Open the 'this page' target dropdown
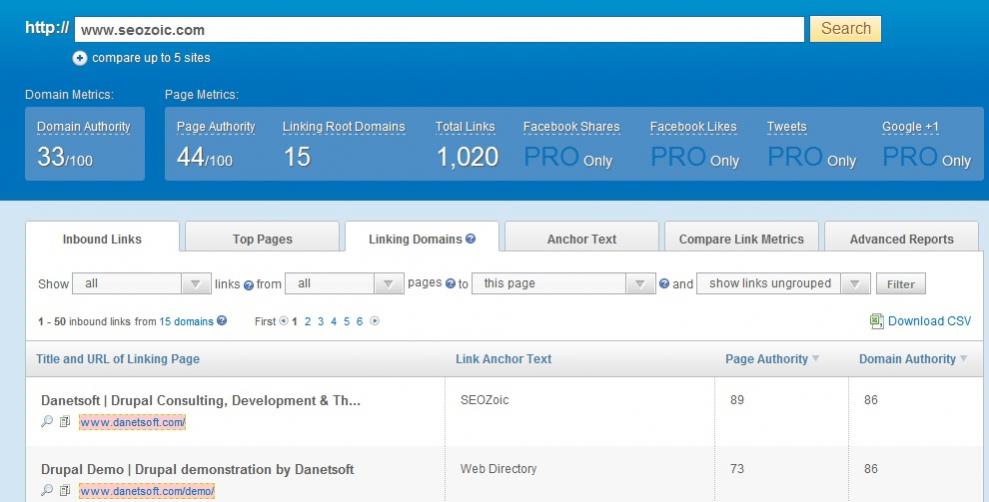Viewport: 989px width, 502px height. point(564,283)
